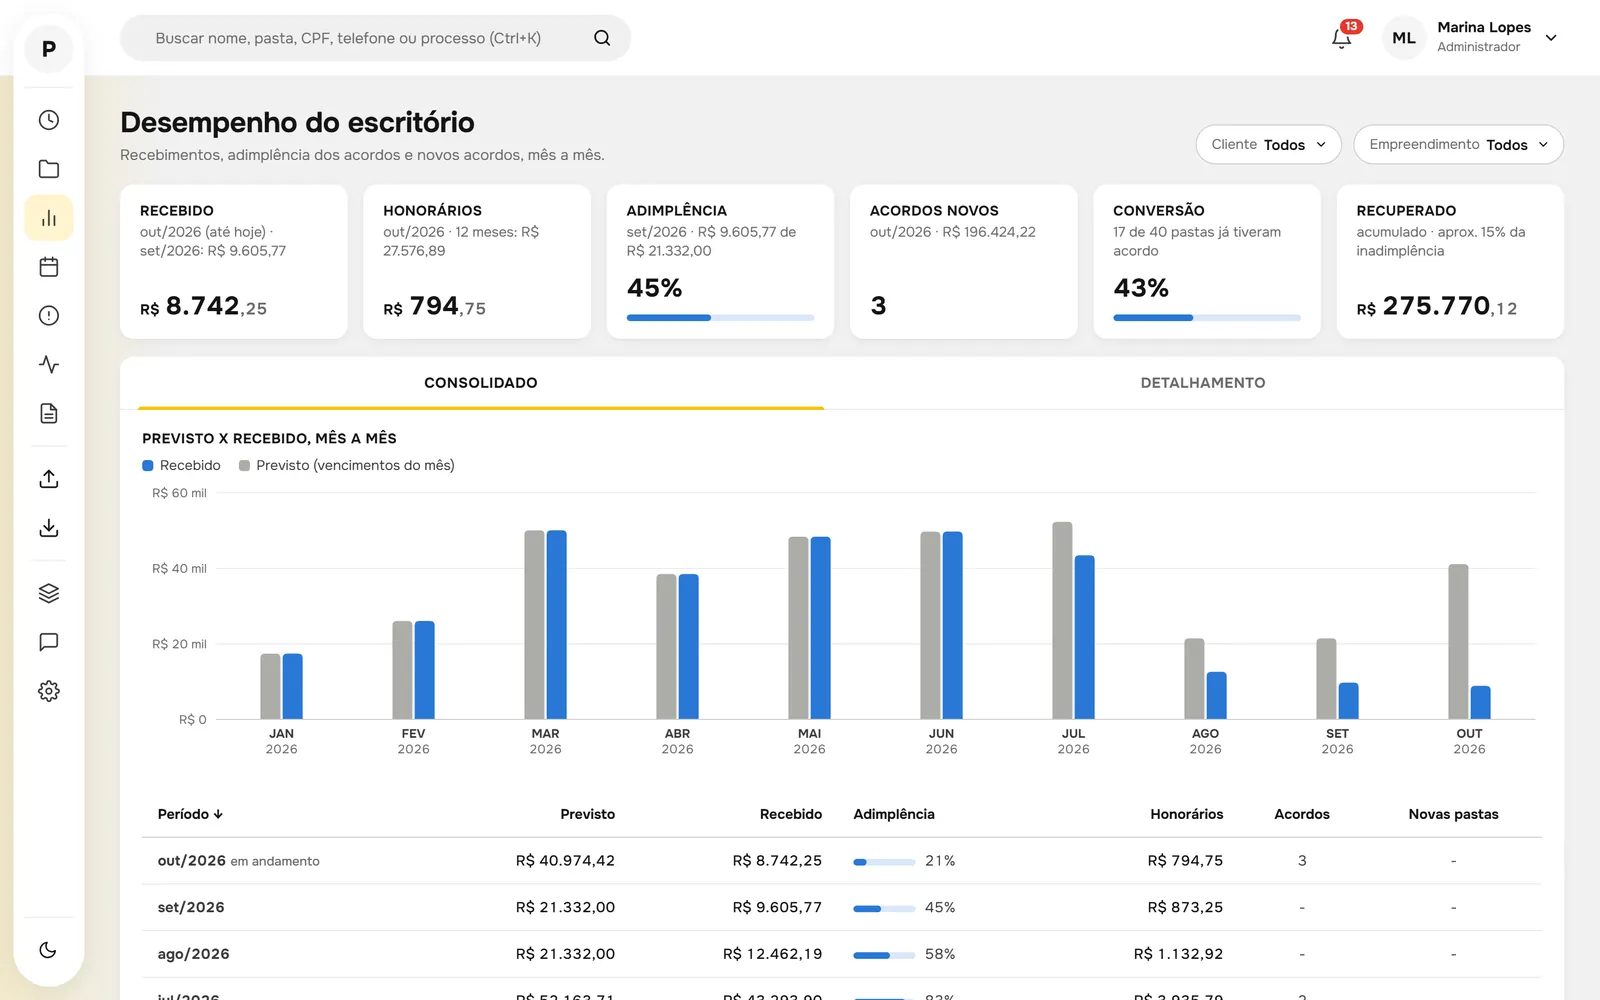Open notifications bell with 13 badge
Viewport: 1600px width, 1000px height.
coord(1342,38)
